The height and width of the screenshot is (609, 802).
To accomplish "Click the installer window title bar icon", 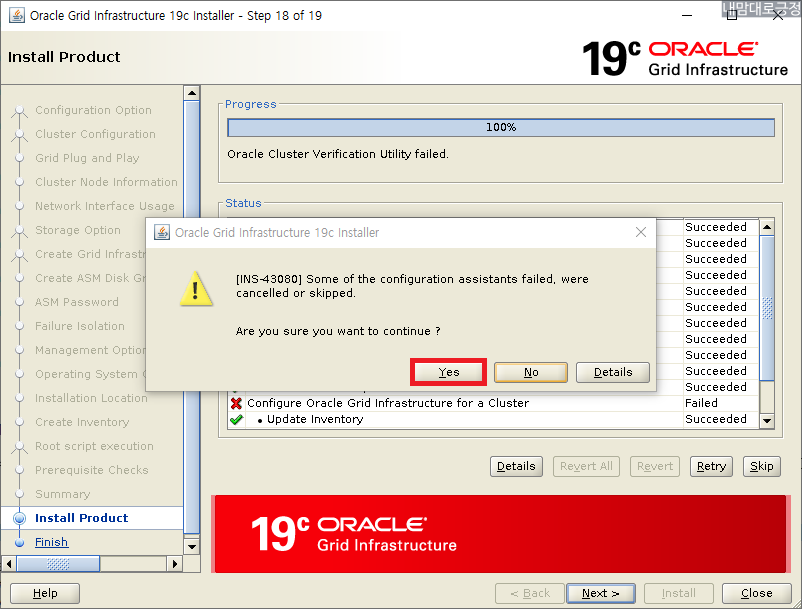I will pos(16,15).
